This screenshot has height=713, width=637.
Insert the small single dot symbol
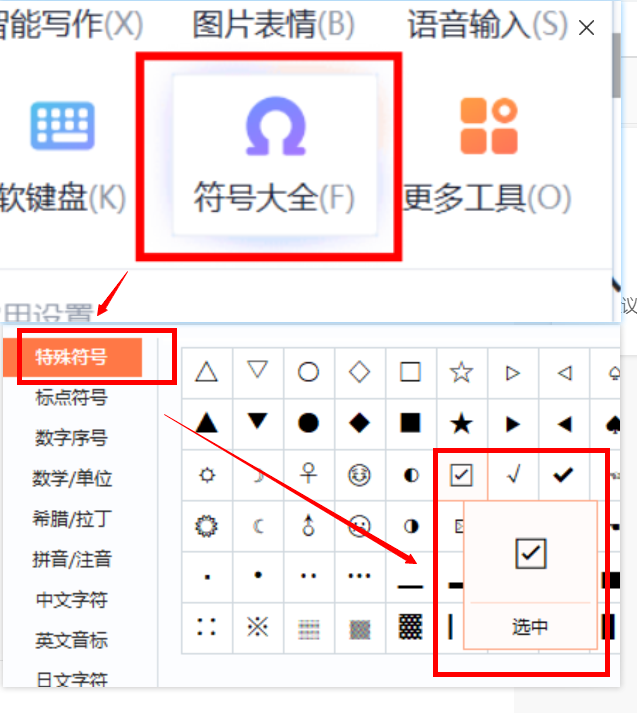(207, 577)
